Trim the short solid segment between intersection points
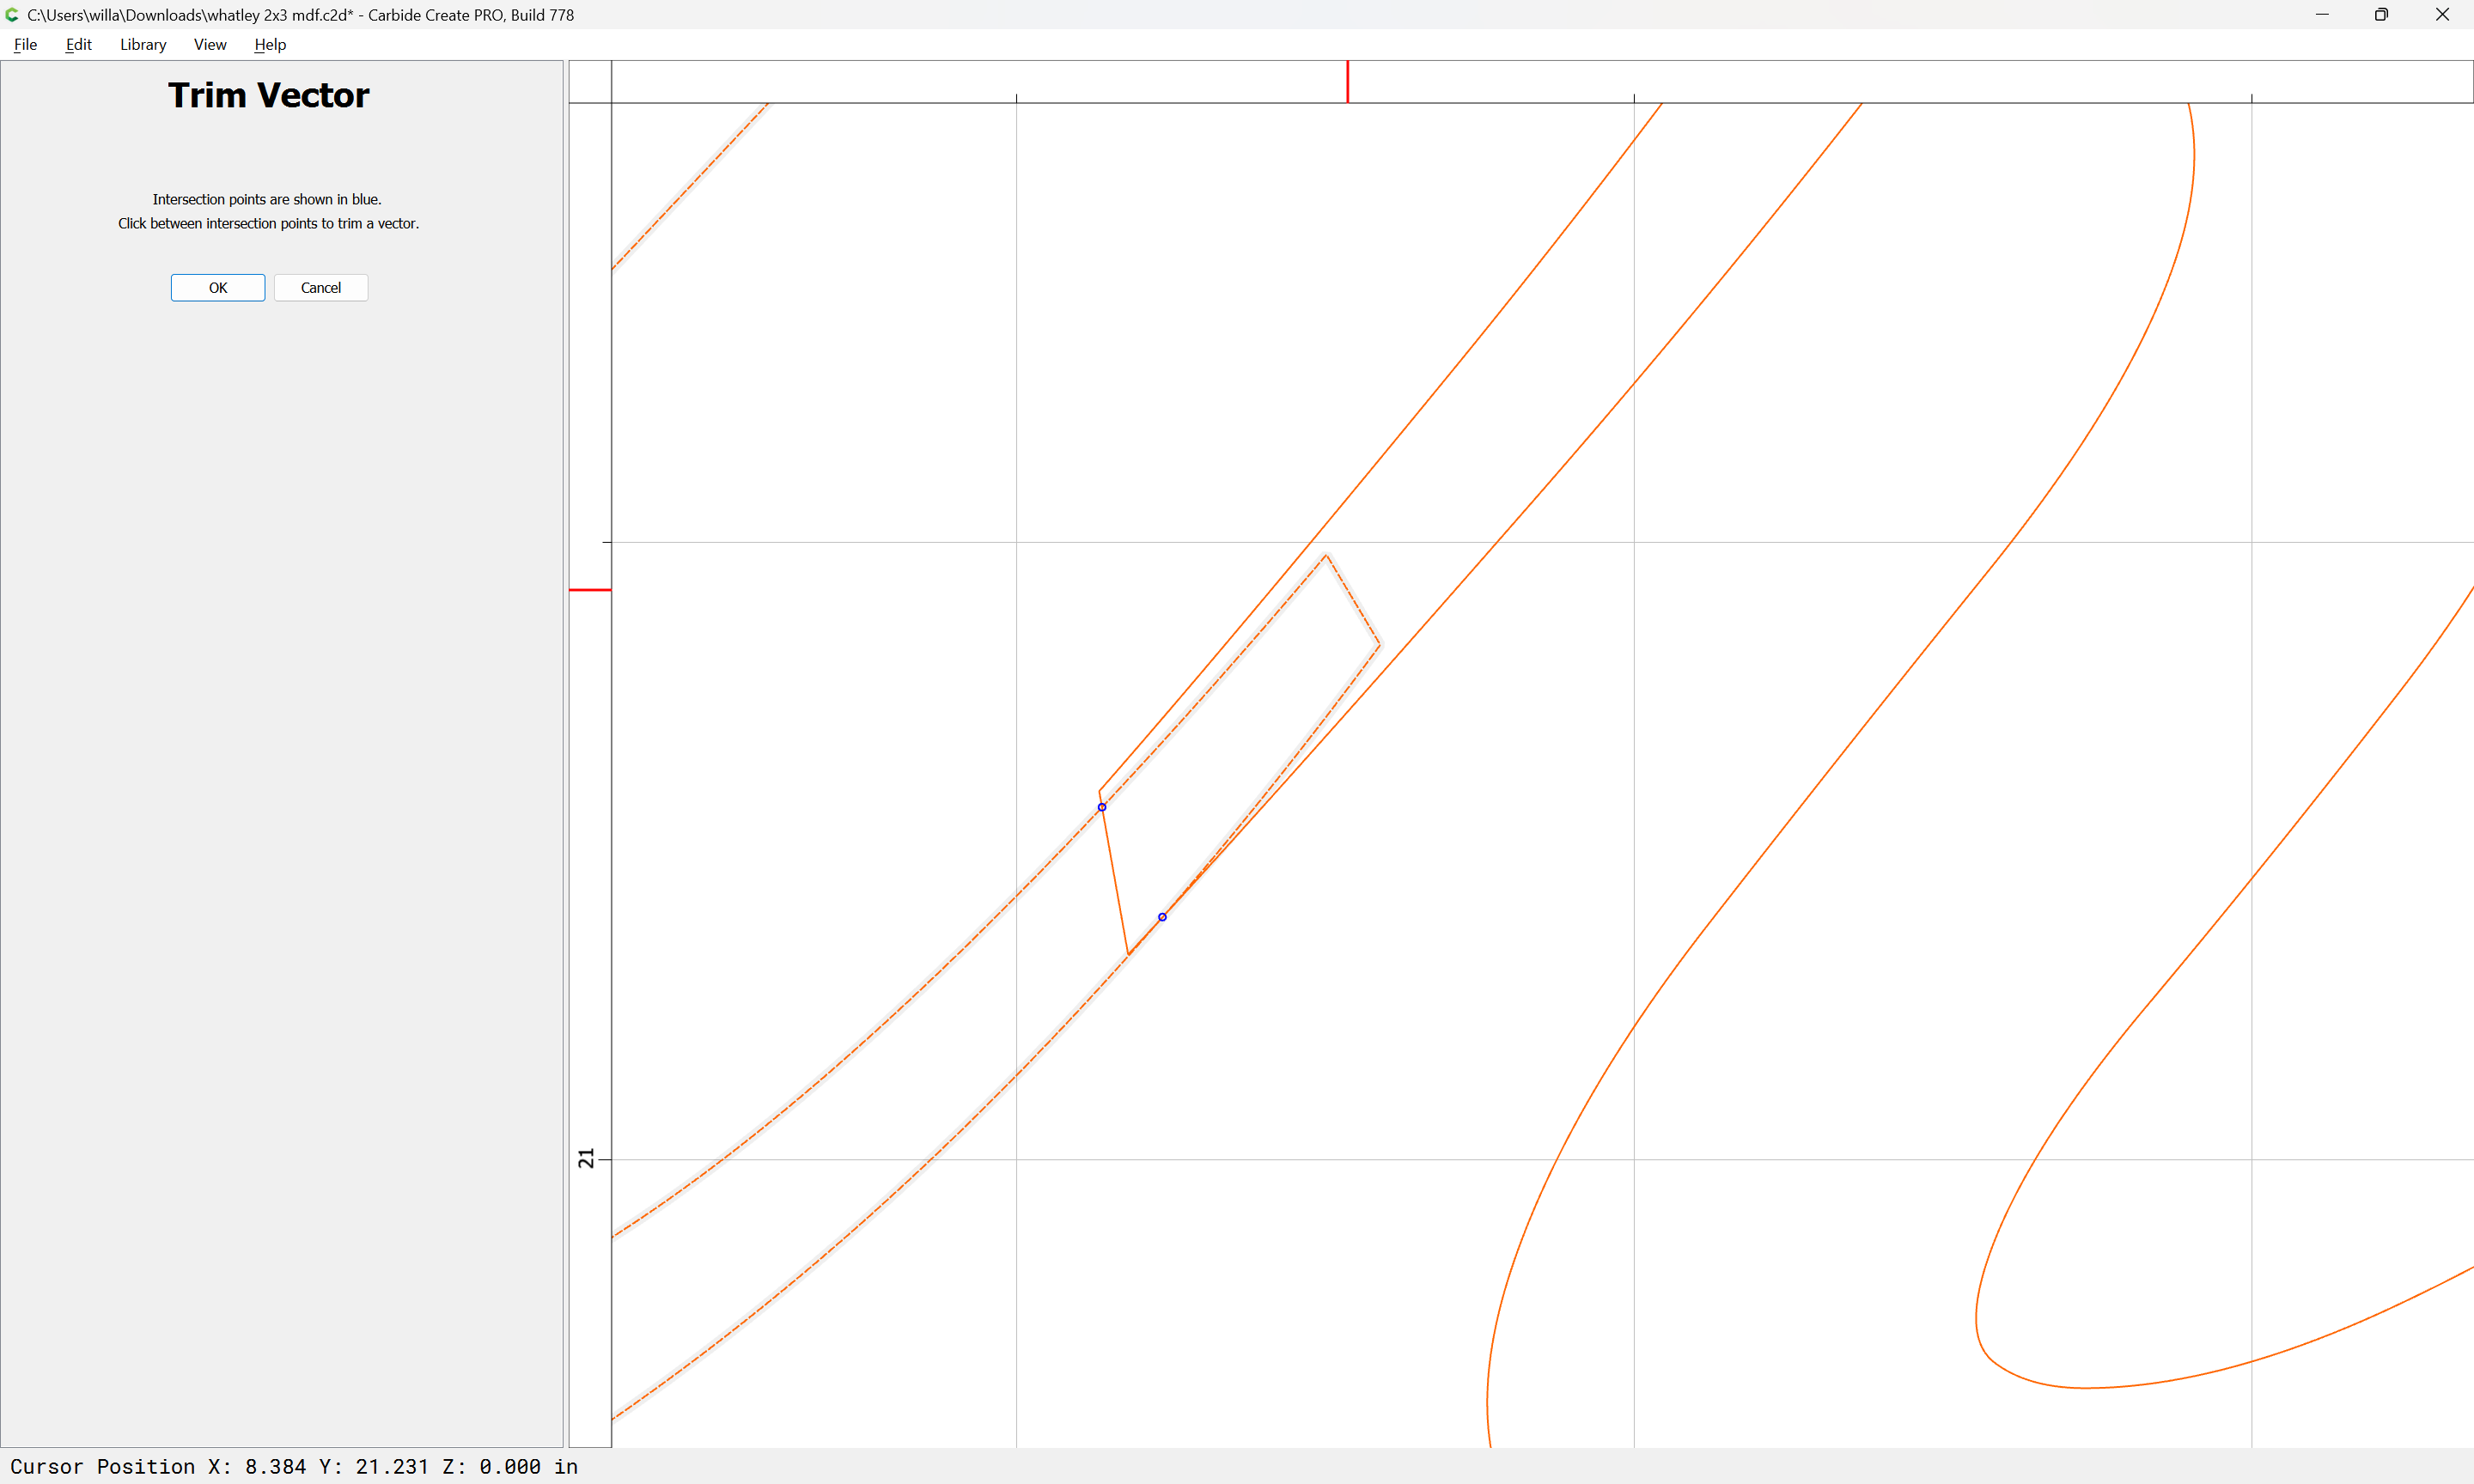The width and height of the screenshot is (2474, 1484). click(1115, 880)
